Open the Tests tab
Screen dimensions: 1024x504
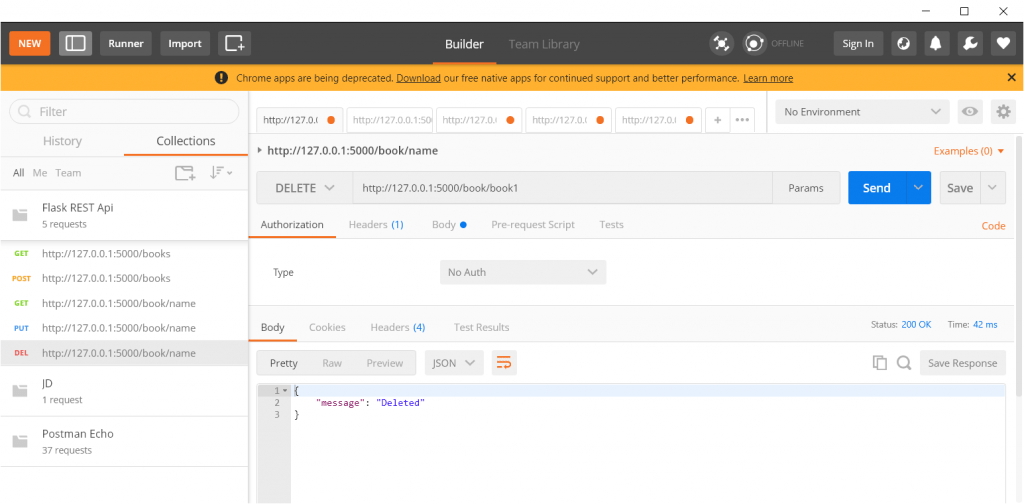[x=611, y=225]
